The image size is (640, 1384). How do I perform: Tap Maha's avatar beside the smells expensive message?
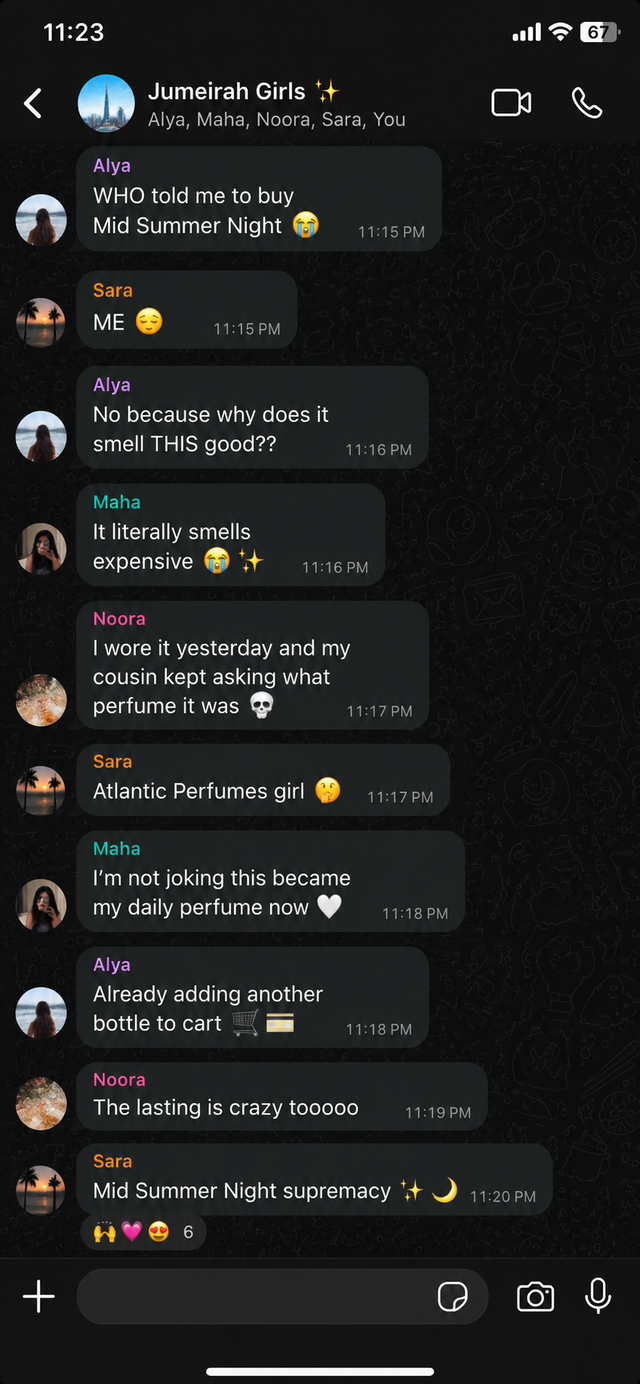[x=41, y=548]
